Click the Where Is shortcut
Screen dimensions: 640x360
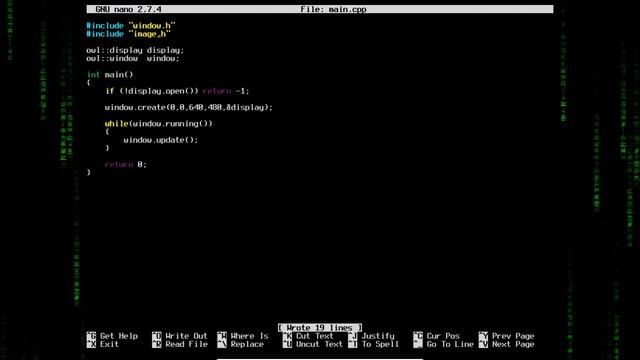pyautogui.click(x=243, y=336)
